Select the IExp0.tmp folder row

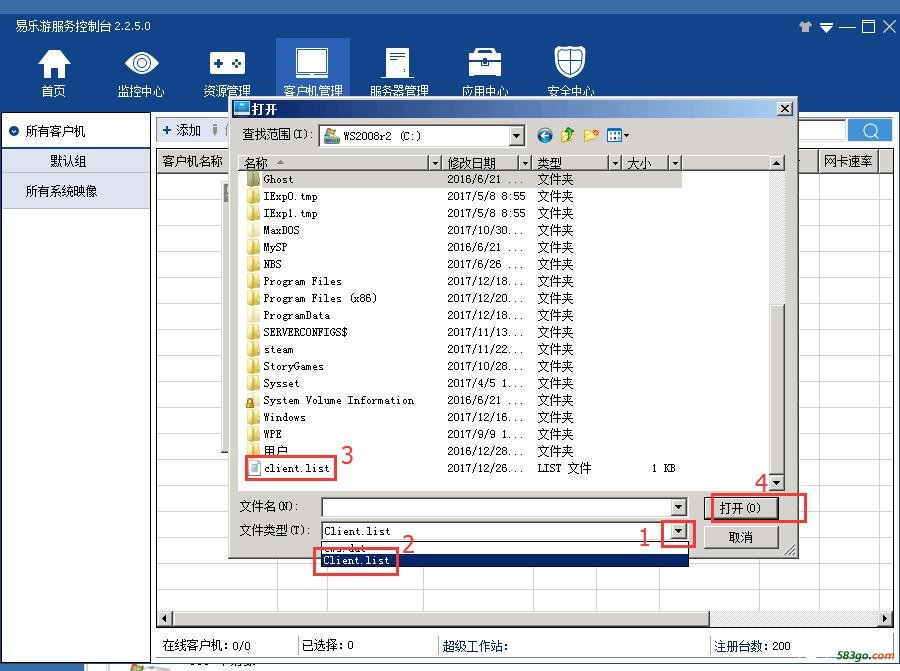460,196
